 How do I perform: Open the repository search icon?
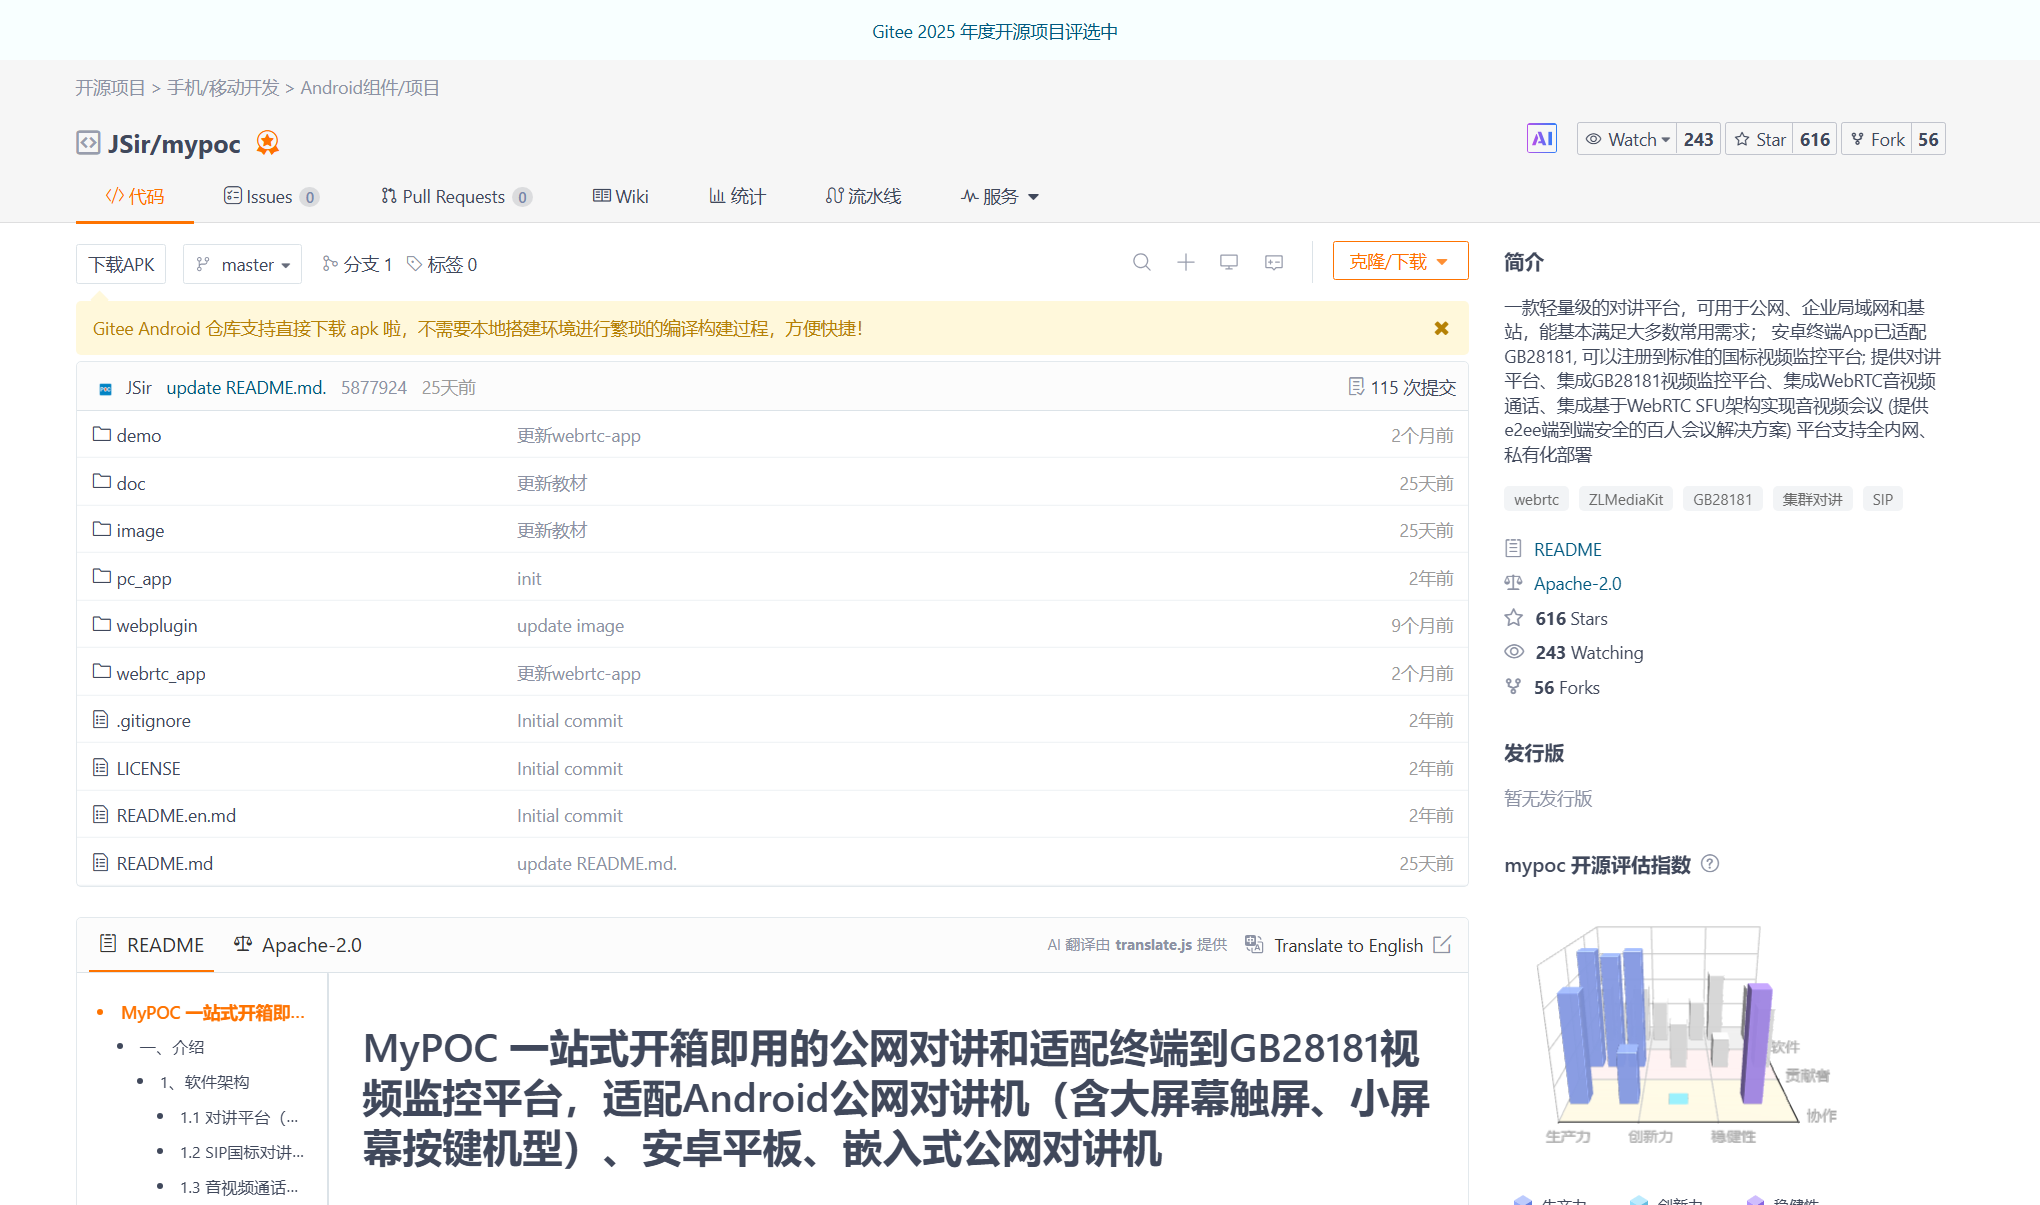[x=1142, y=262]
